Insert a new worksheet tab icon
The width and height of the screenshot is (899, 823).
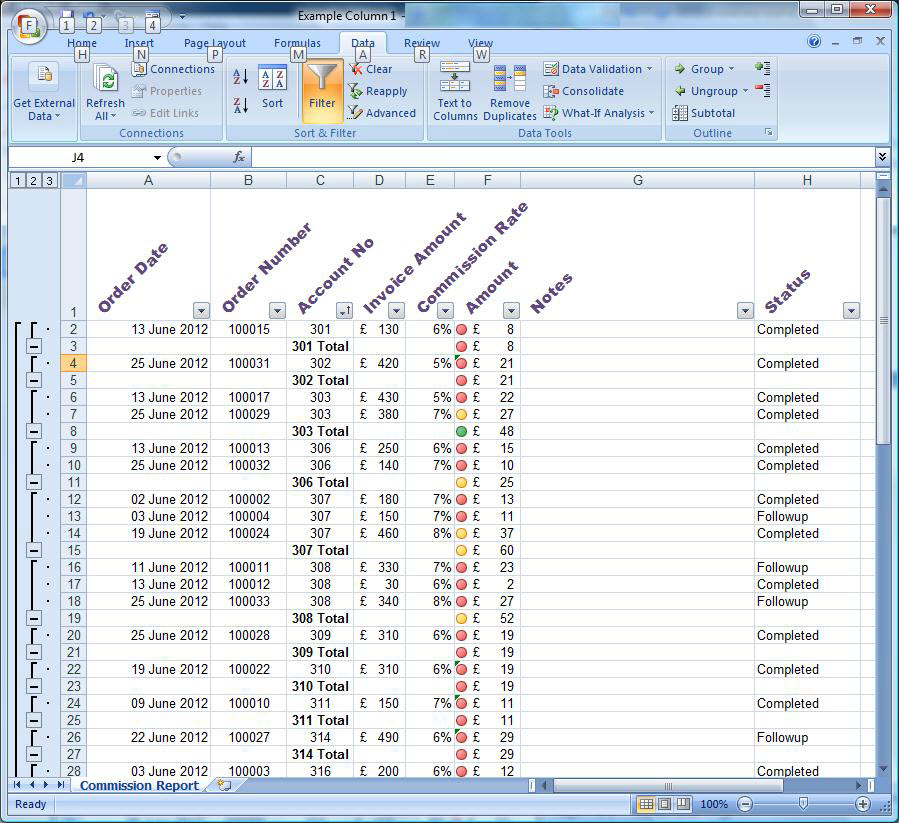pyautogui.click(x=224, y=785)
